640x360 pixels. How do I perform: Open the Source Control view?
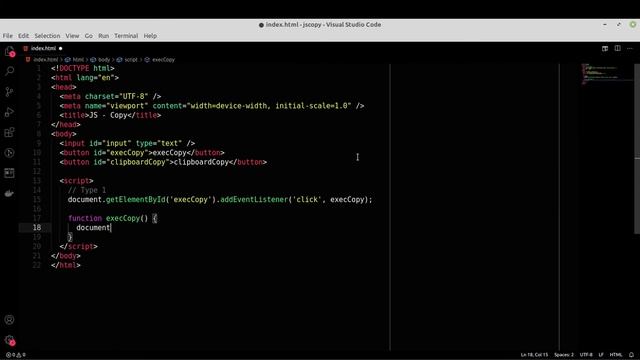pos(9,91)
